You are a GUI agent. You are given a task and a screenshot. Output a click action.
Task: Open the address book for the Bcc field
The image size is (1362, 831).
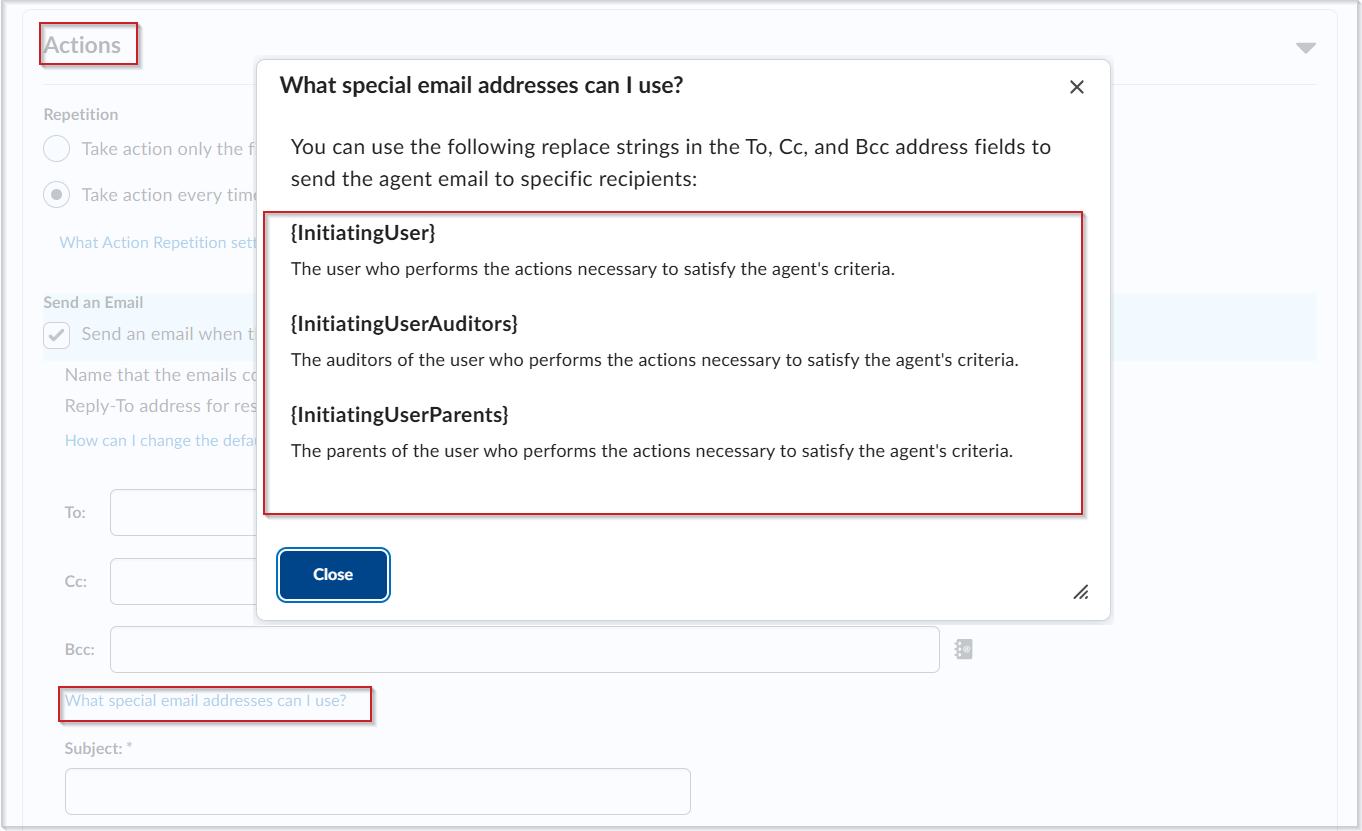962,649
